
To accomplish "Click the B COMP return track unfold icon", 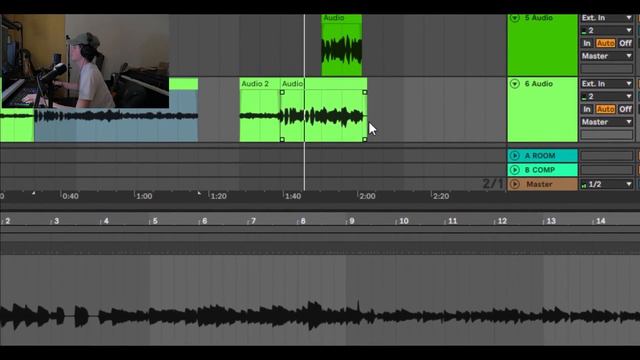I will tap(515, 170).
